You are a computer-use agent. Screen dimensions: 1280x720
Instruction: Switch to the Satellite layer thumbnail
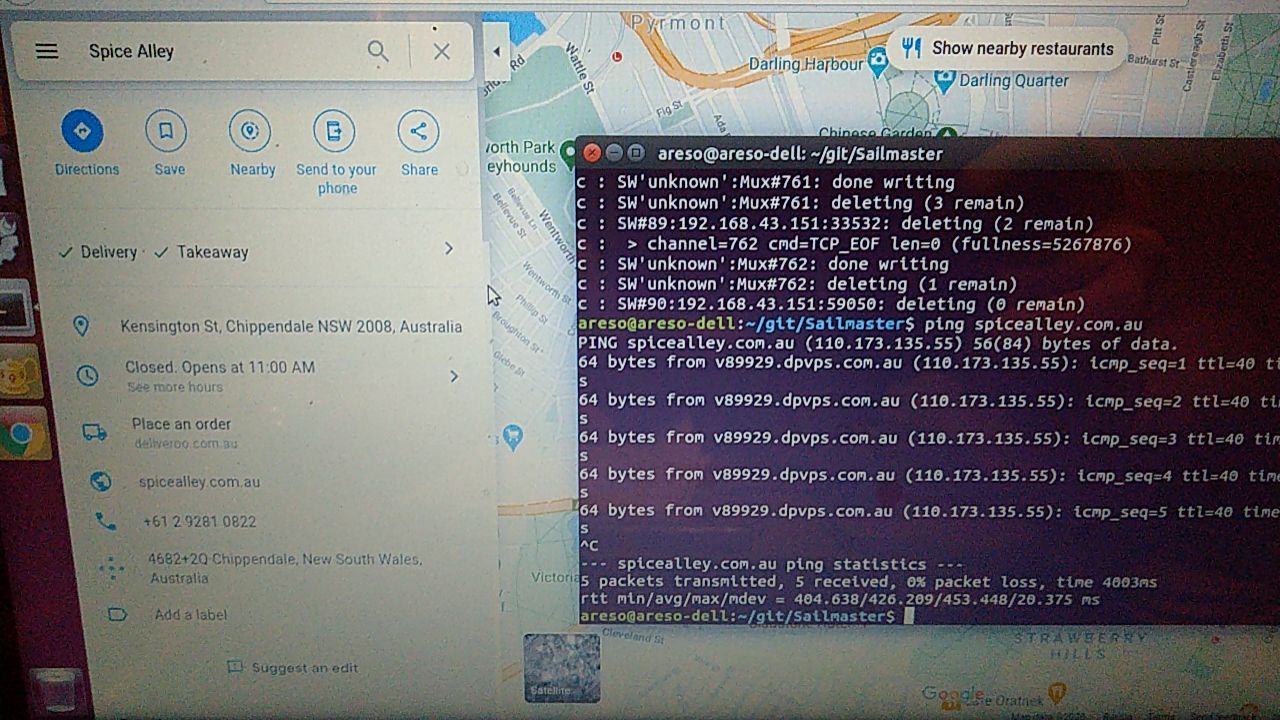(562, 667)
